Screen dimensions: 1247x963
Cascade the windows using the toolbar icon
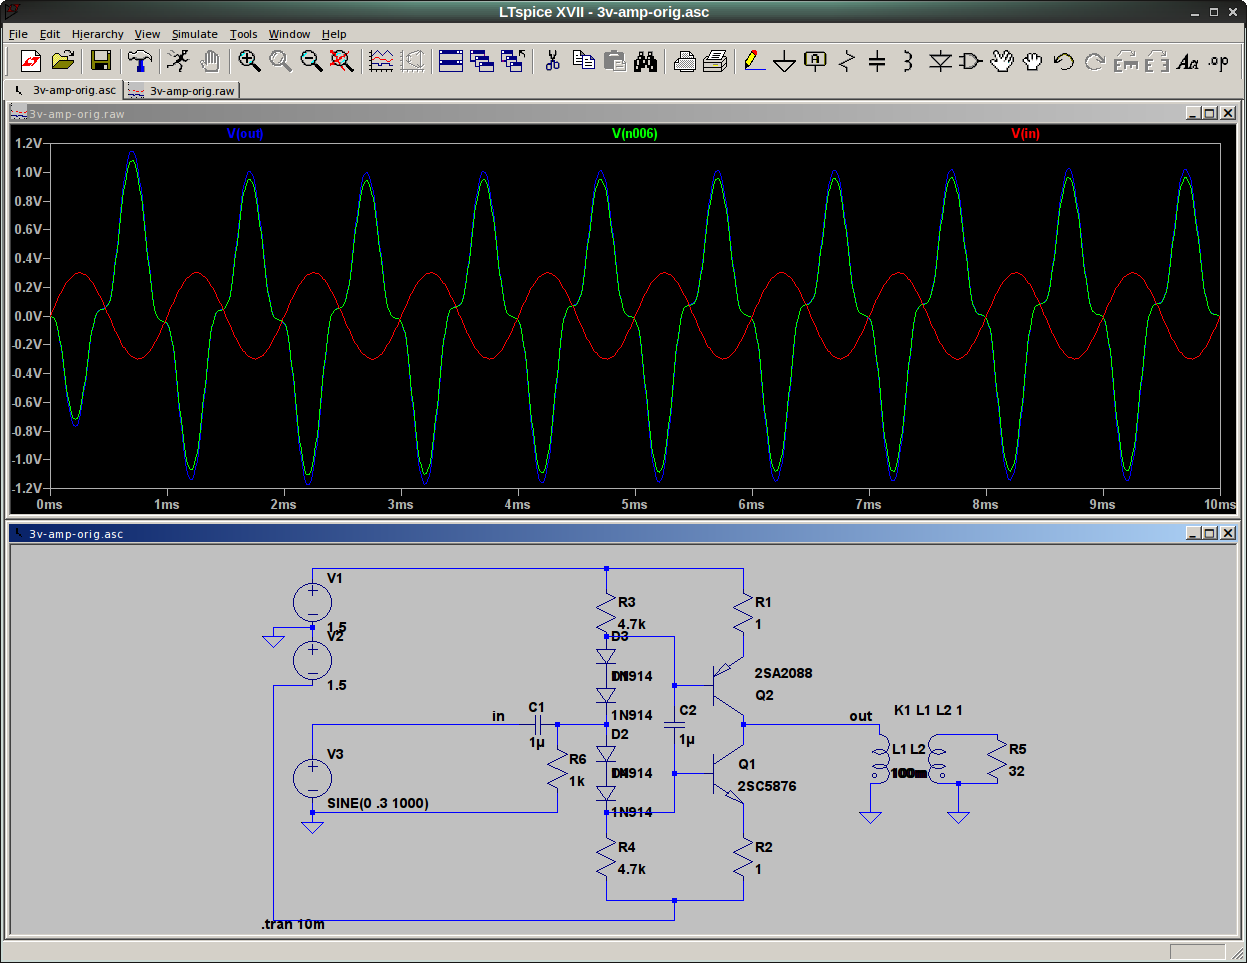point(482,61)
